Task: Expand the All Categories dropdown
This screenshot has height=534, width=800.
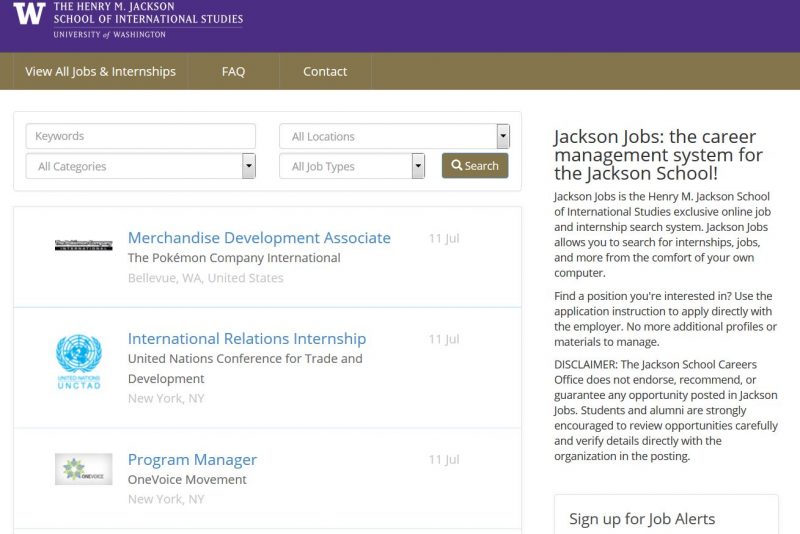Action: click(141, 166)
